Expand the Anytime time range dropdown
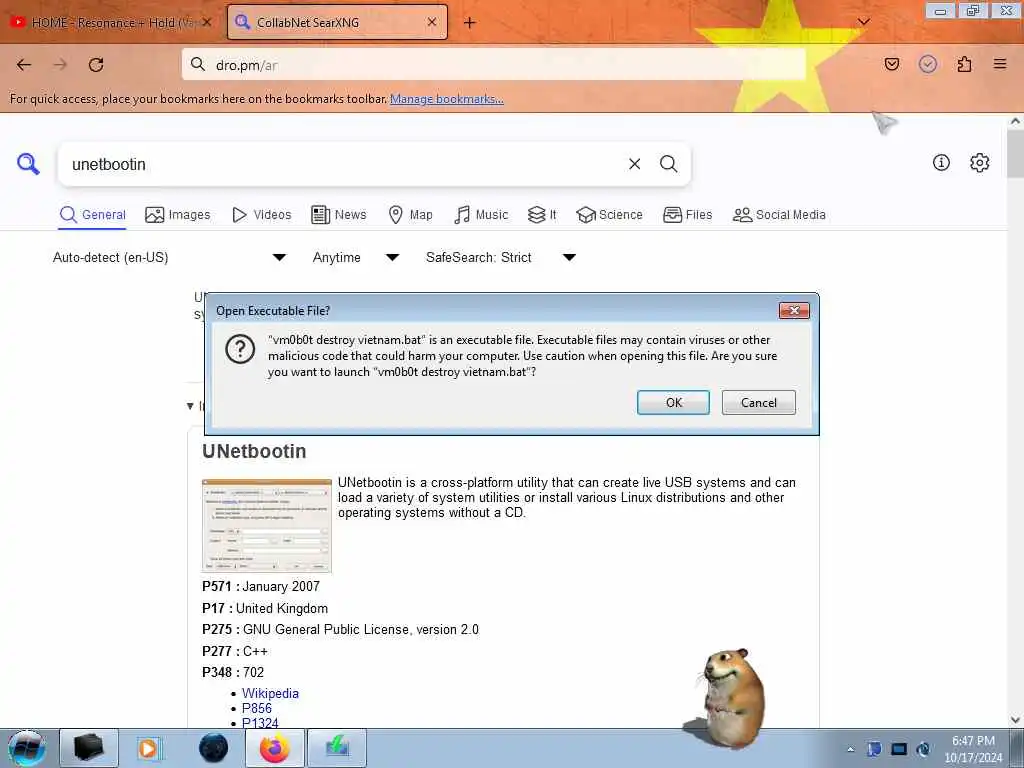 pos(356,257)
